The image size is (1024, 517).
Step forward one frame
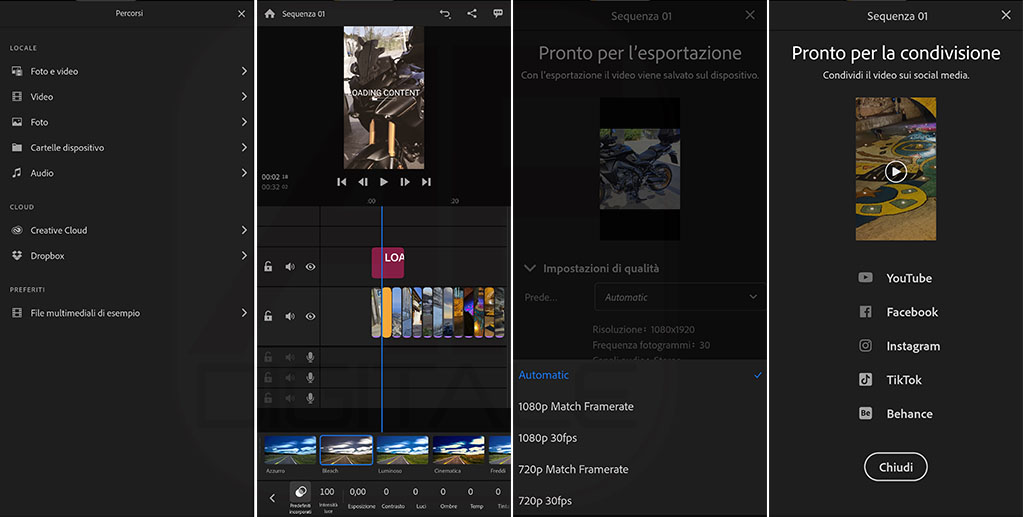coord(405,182)
